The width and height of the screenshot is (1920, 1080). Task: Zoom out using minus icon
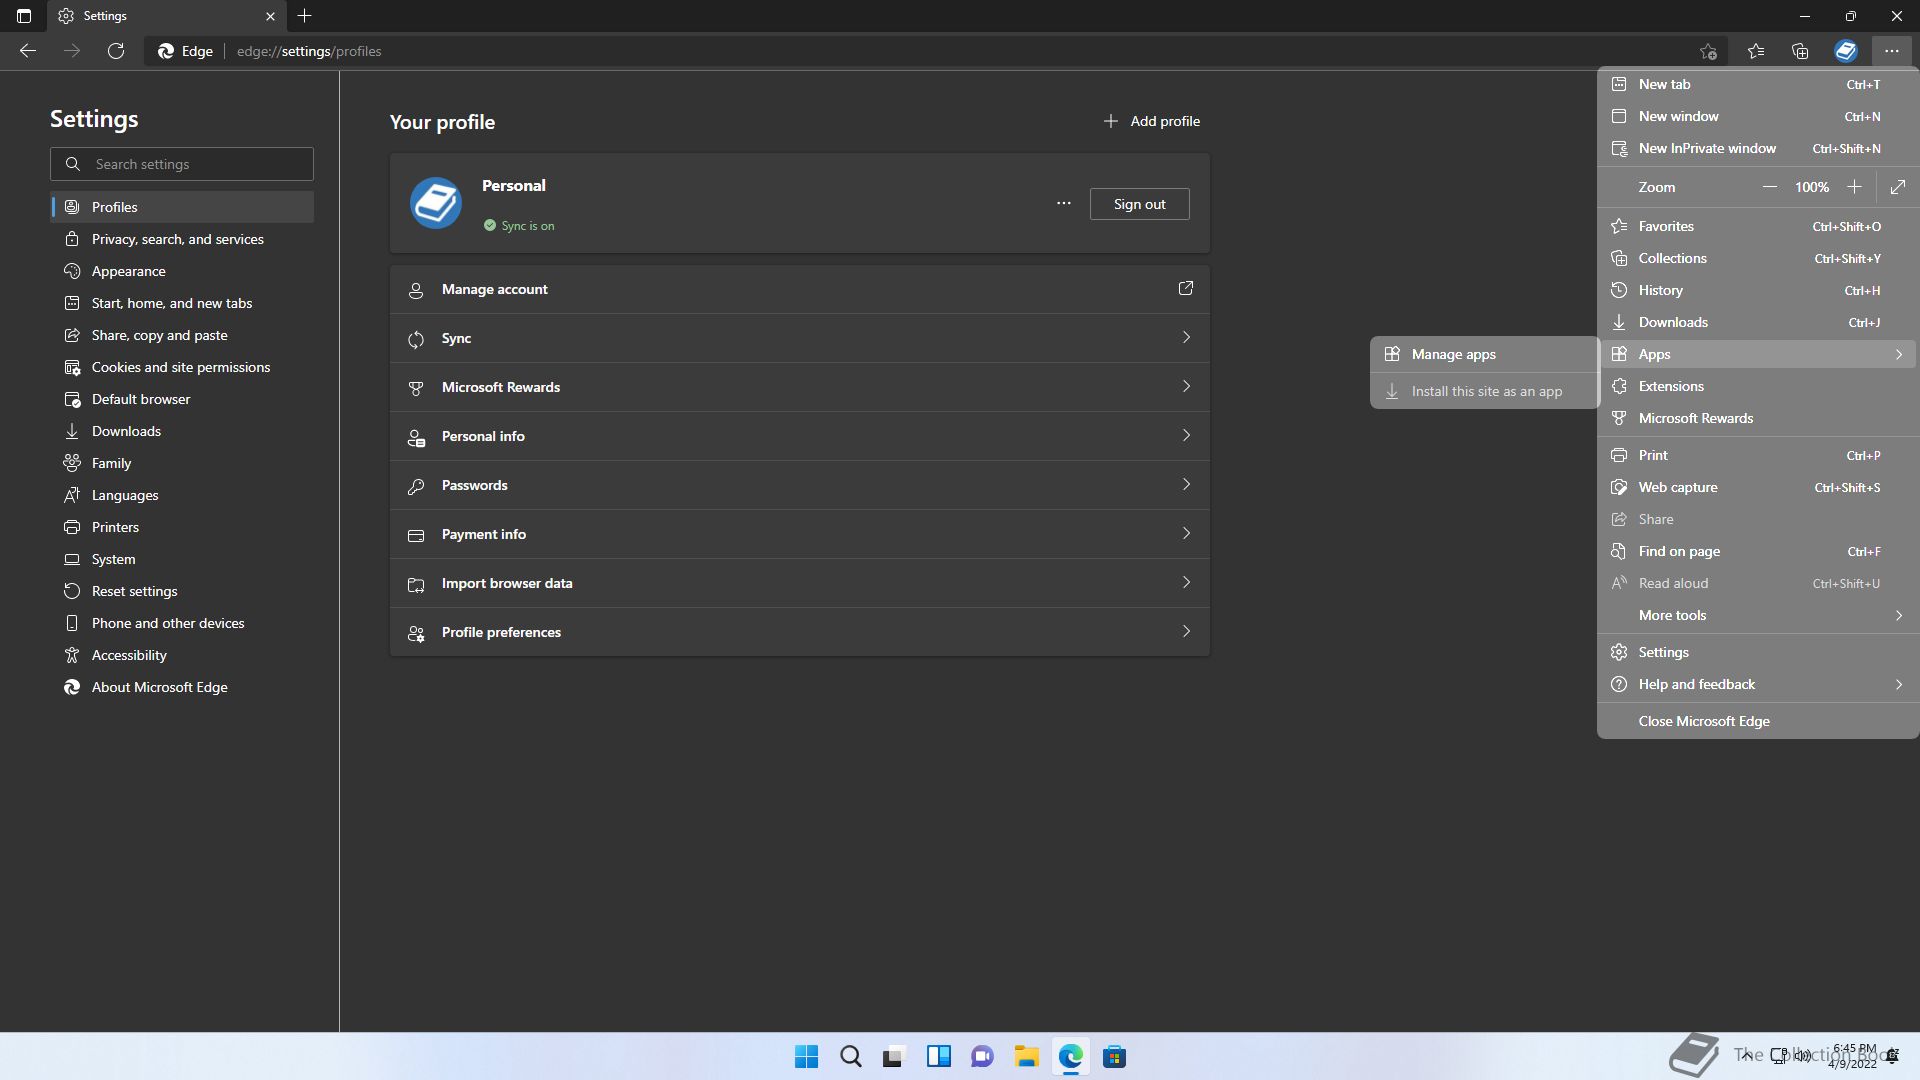tap(1770, 187)
